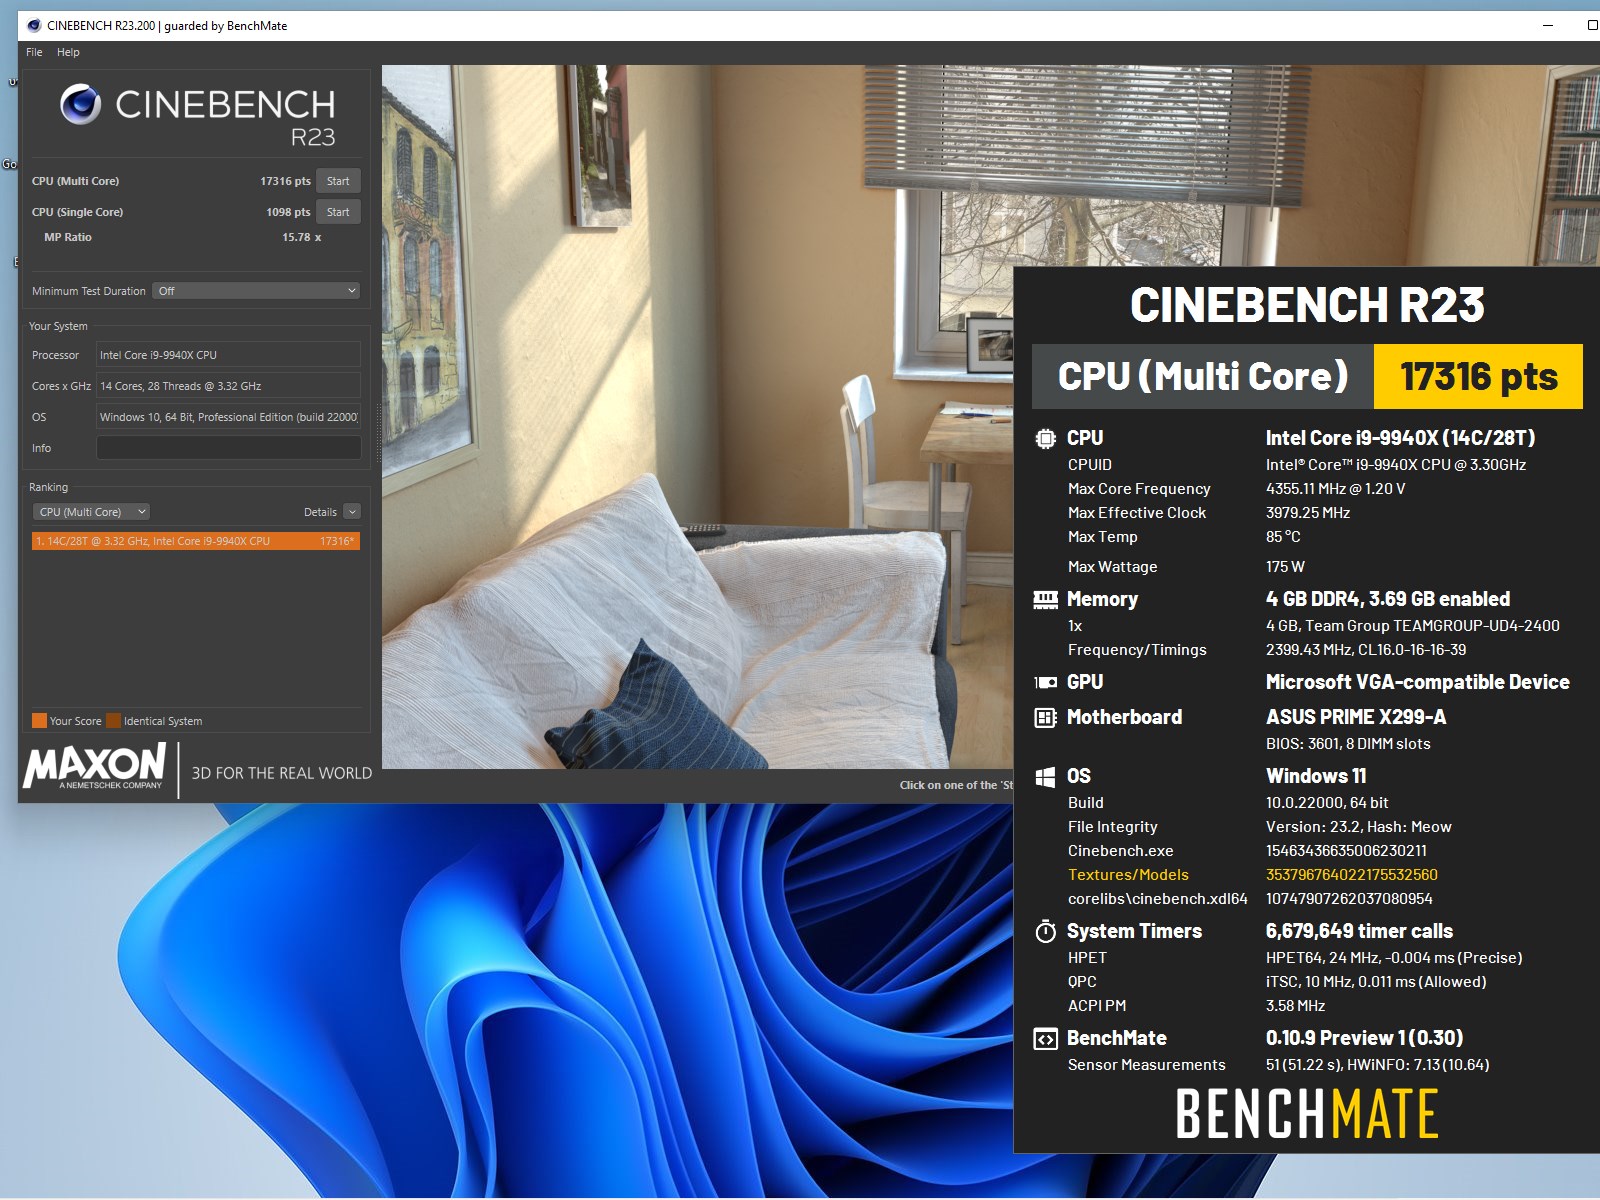Click the OS field showing Windows 10

point(228,417)
